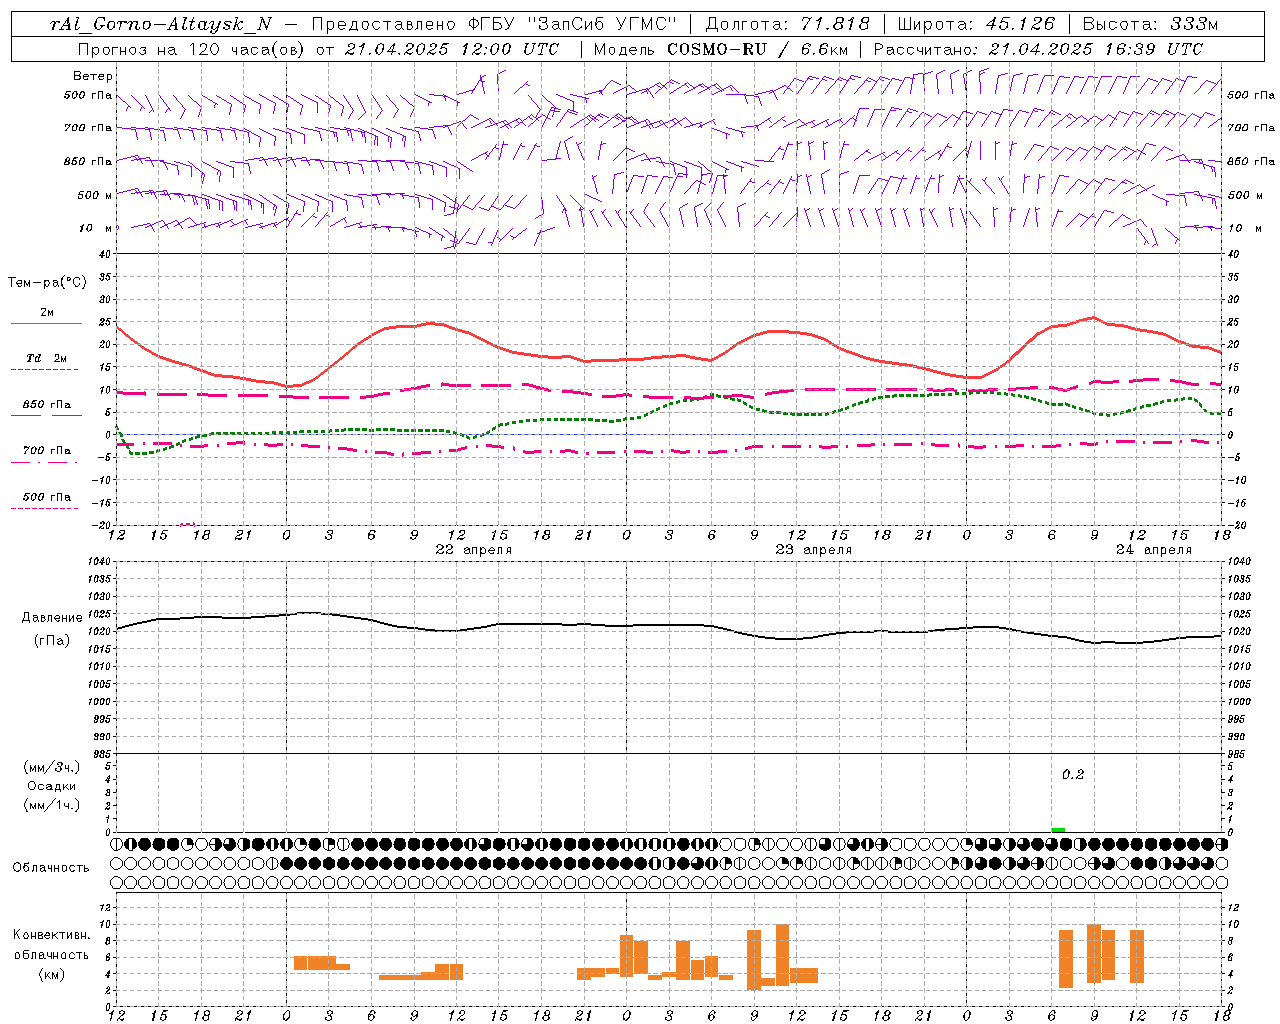Click the 500 гПа temperature legend entry
The image size is (1280, 1024).
pos(47,497)
